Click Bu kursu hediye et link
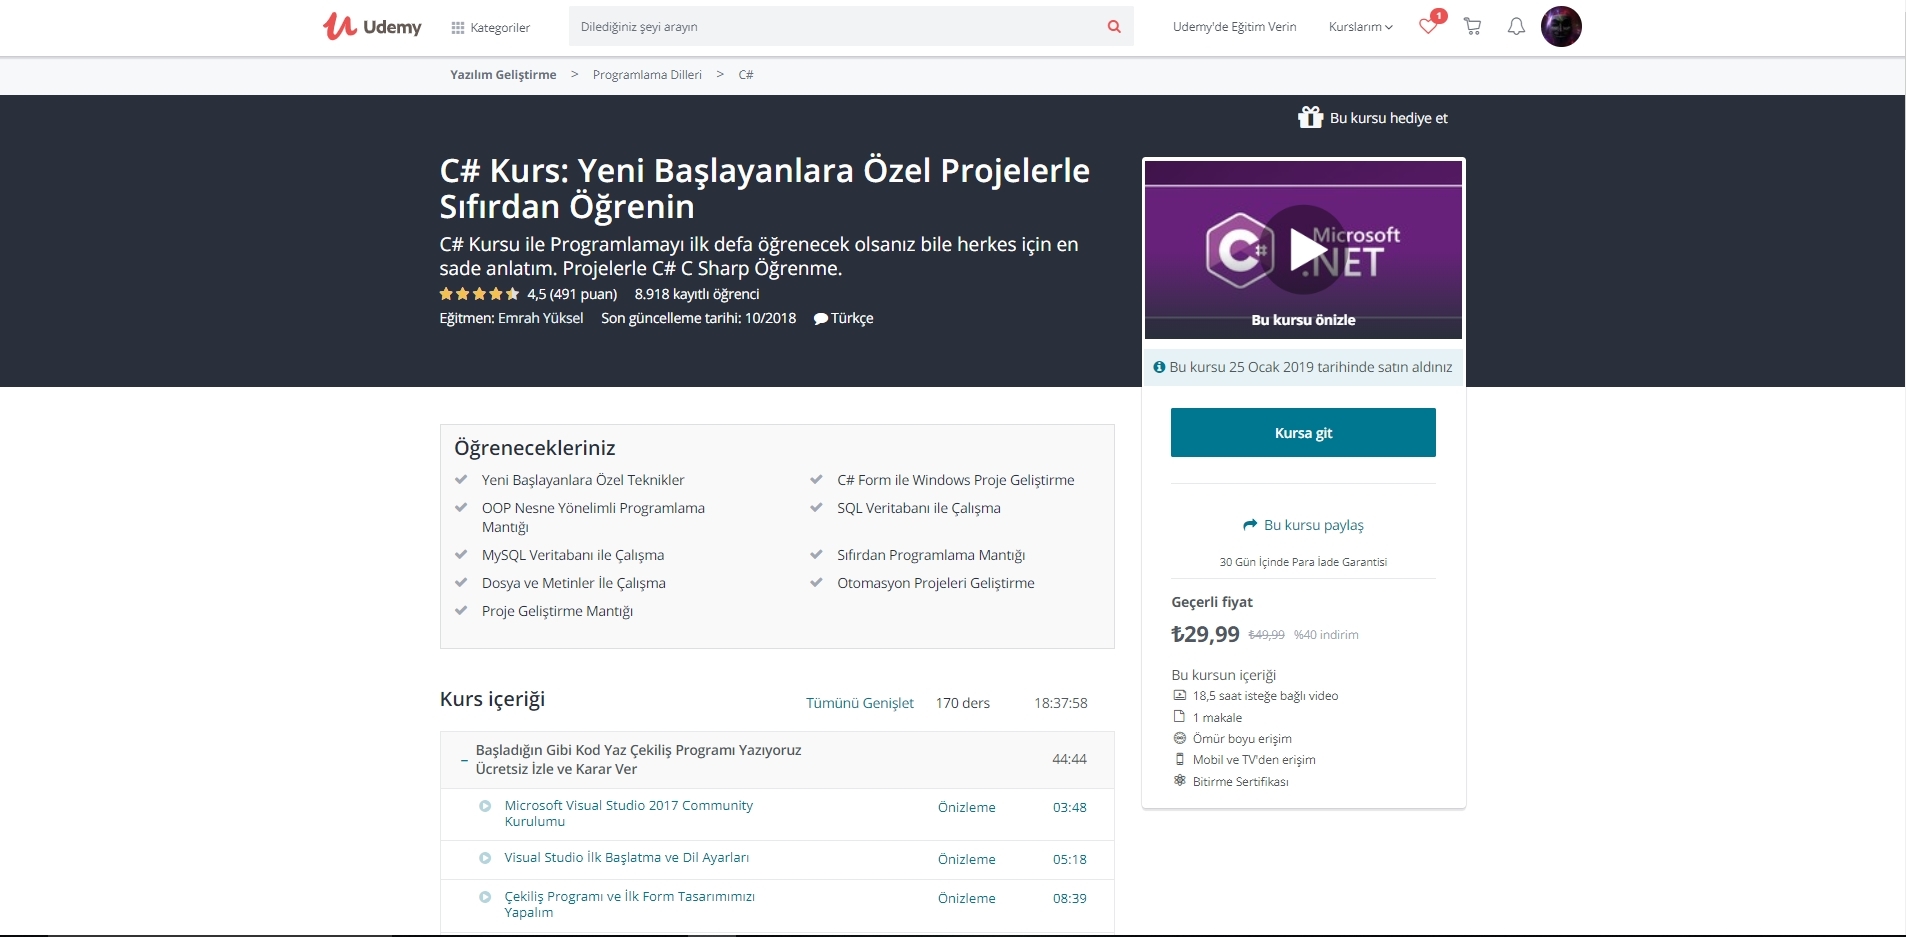The height and width of the screenshot is (937, 1906). coord(1388,118)
